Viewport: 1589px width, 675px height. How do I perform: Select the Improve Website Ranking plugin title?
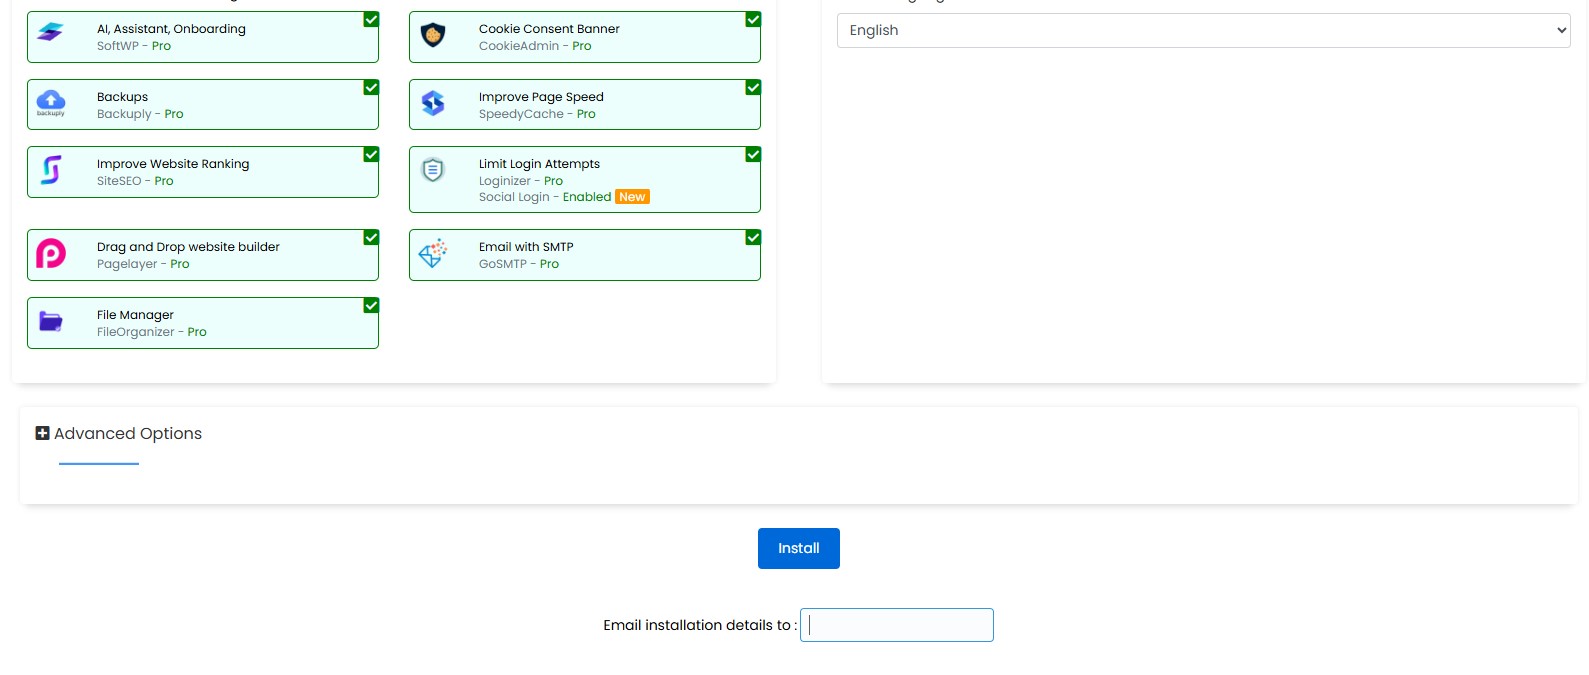coord(173,164)
